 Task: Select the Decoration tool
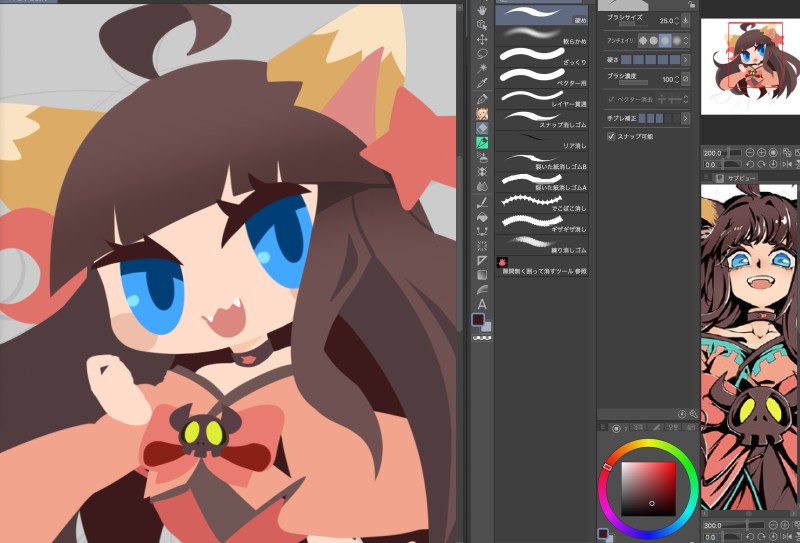click(x=482, y=172)
